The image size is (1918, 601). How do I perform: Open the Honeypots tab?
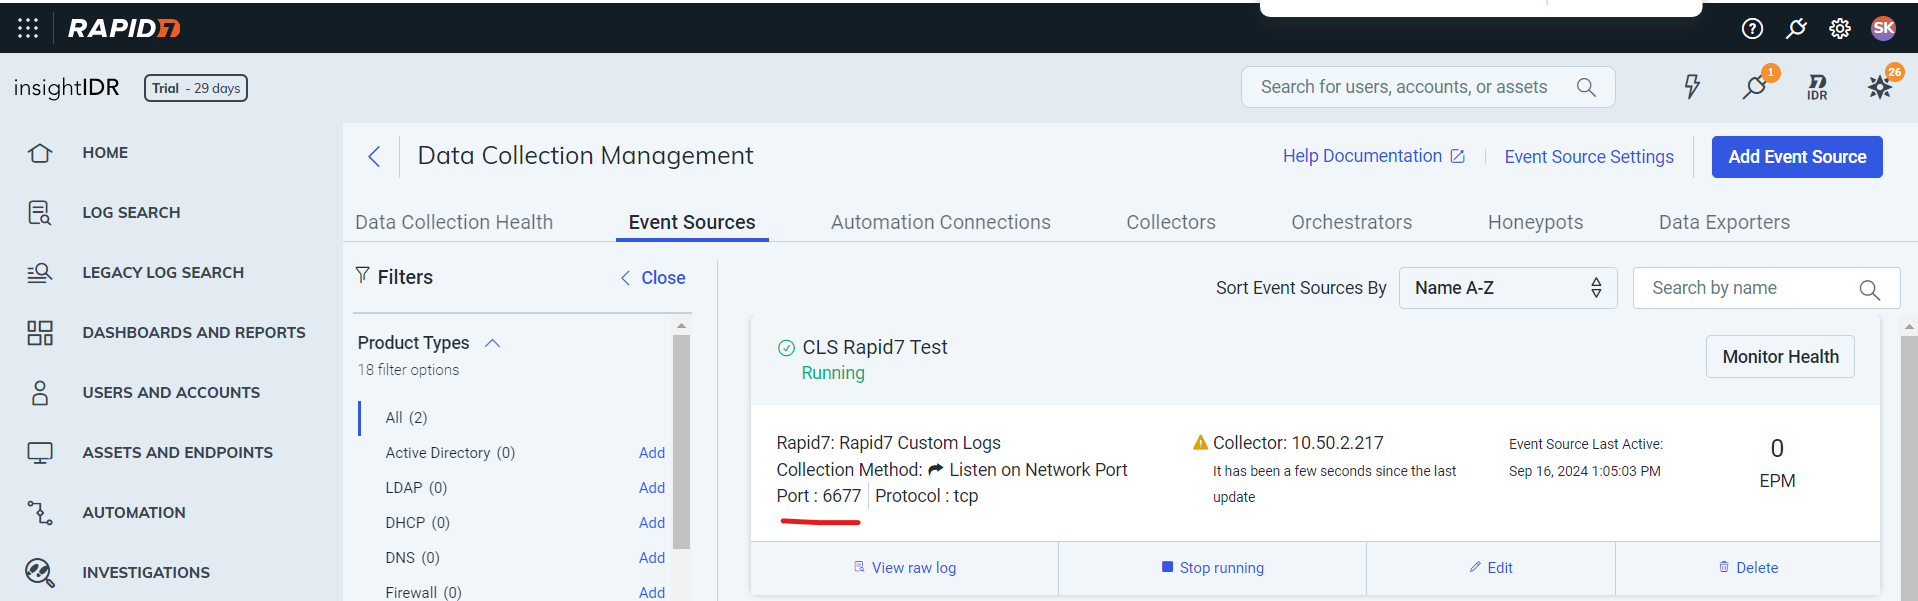pyautogui.click(x=1535, y=222)
